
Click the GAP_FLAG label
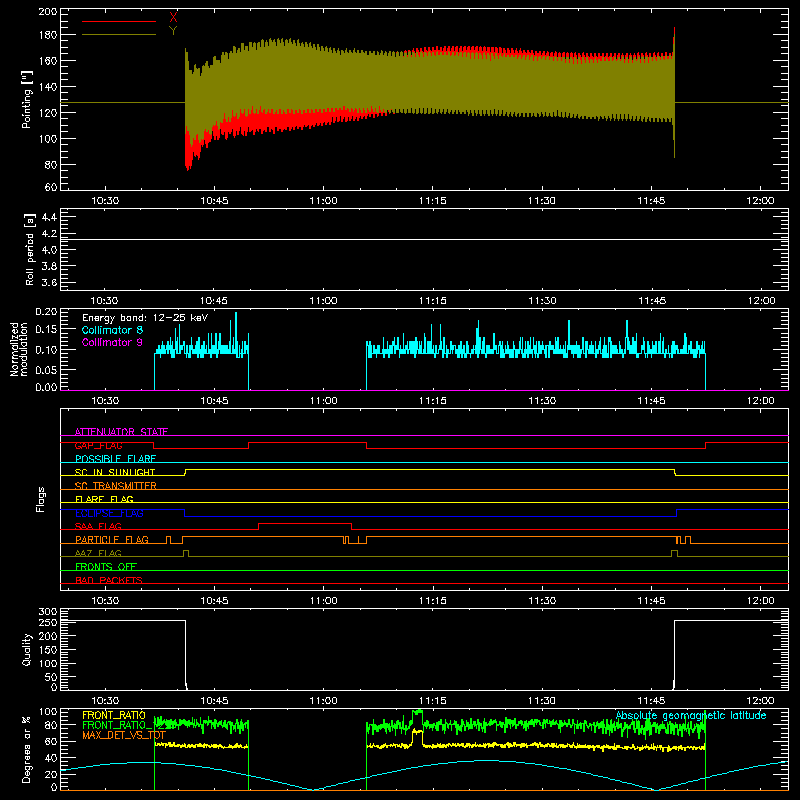click(x=98, y=445)
